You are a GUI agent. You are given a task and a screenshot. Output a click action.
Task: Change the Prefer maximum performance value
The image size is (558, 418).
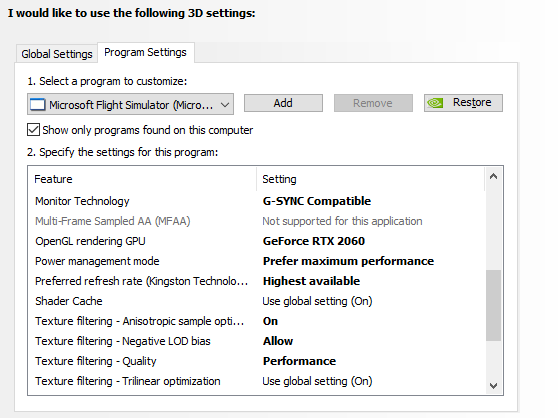348,261
